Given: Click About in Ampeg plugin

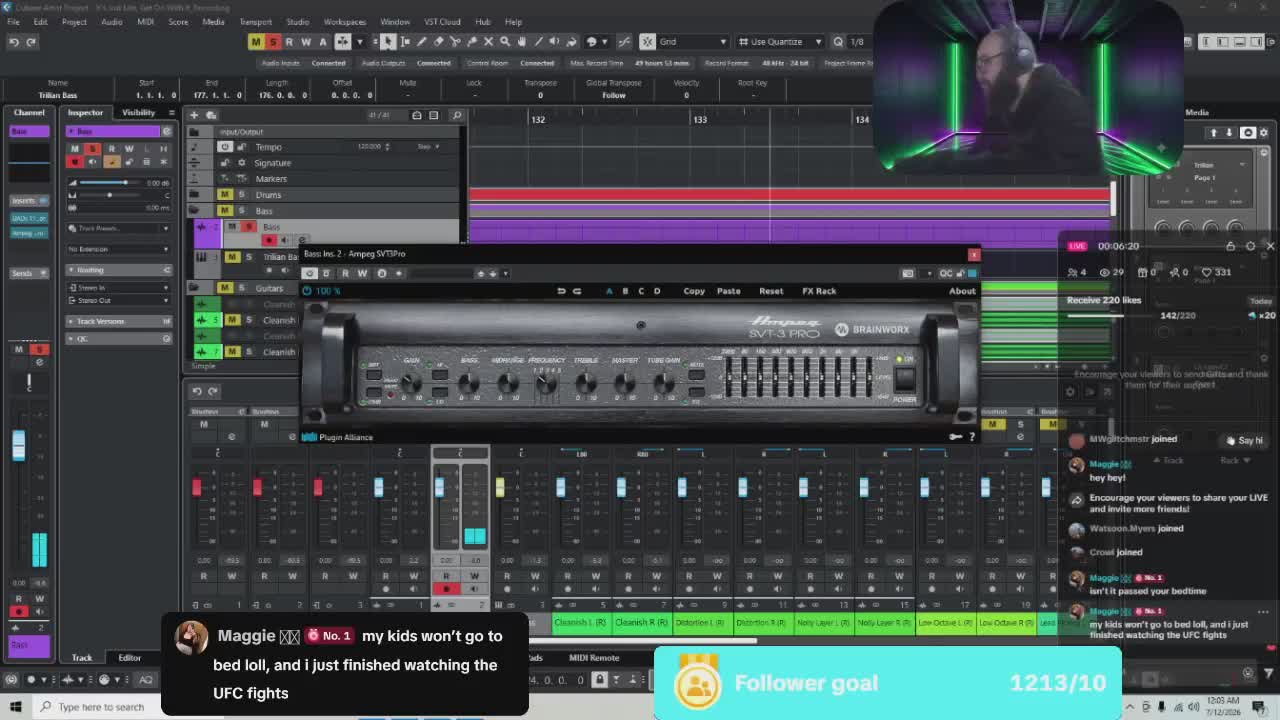Looking at the screenshot, I should pyautogui.click(x=962, y=291).
